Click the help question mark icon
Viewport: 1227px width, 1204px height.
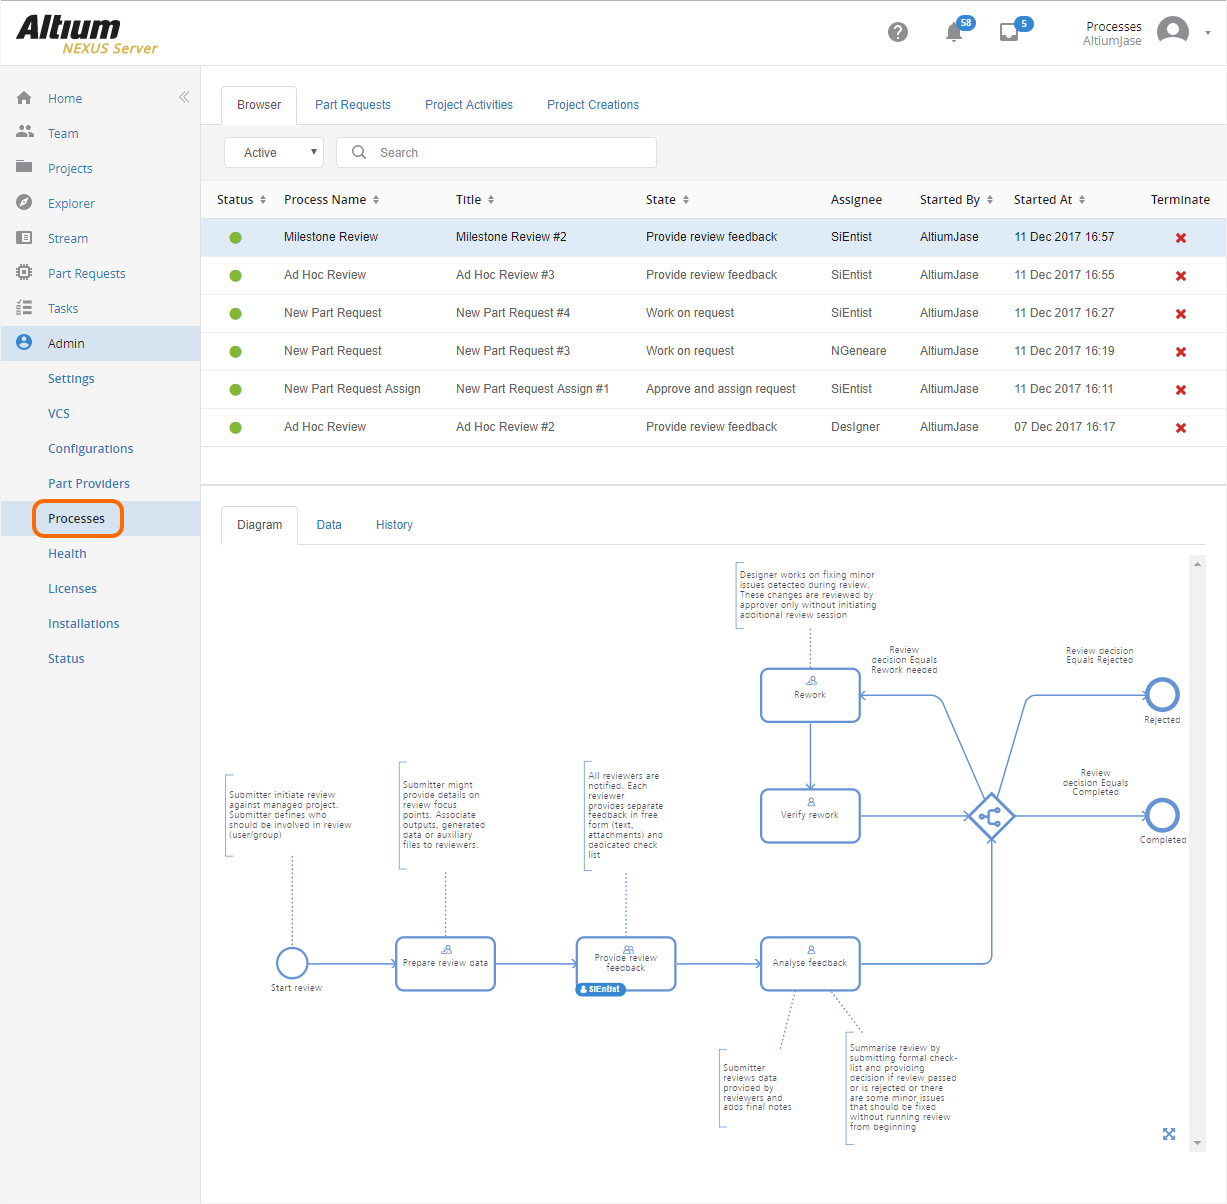coord(897,32)
